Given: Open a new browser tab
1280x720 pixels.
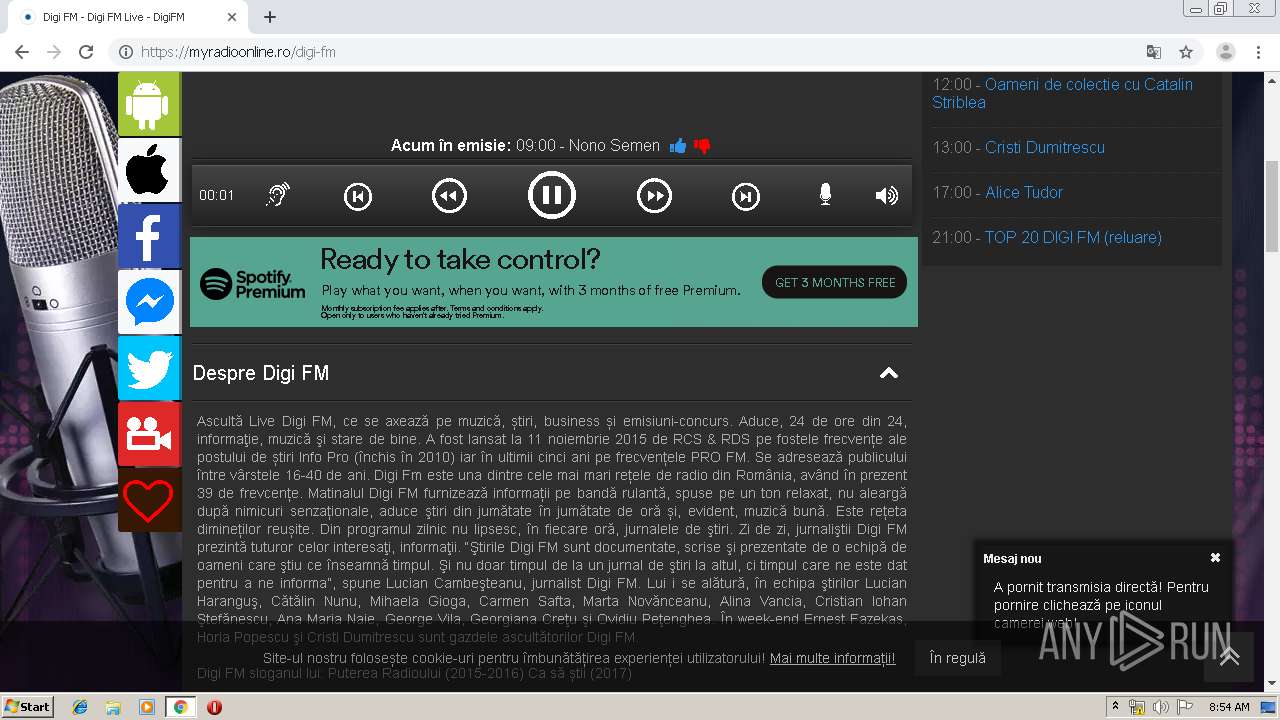Looking at the screenshot, I should (270, 17).
